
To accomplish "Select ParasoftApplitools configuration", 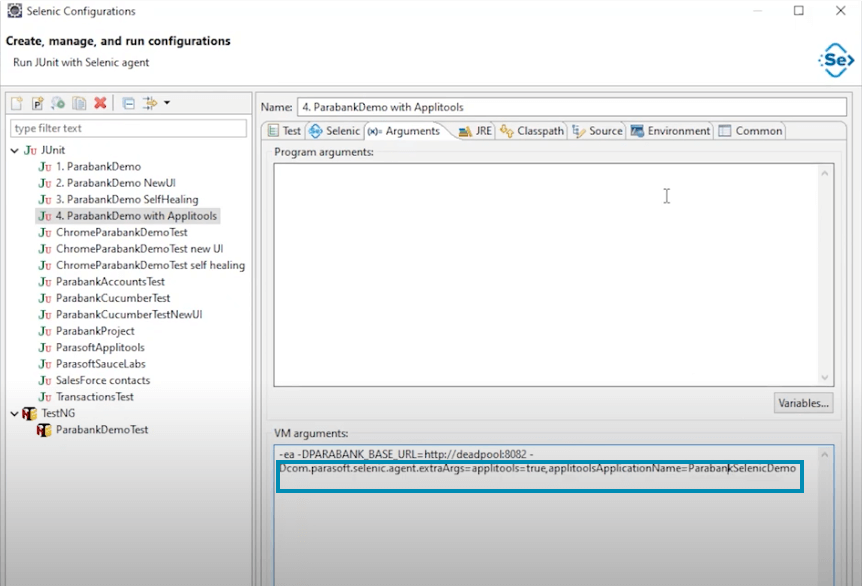I will [x=100, y=348].
